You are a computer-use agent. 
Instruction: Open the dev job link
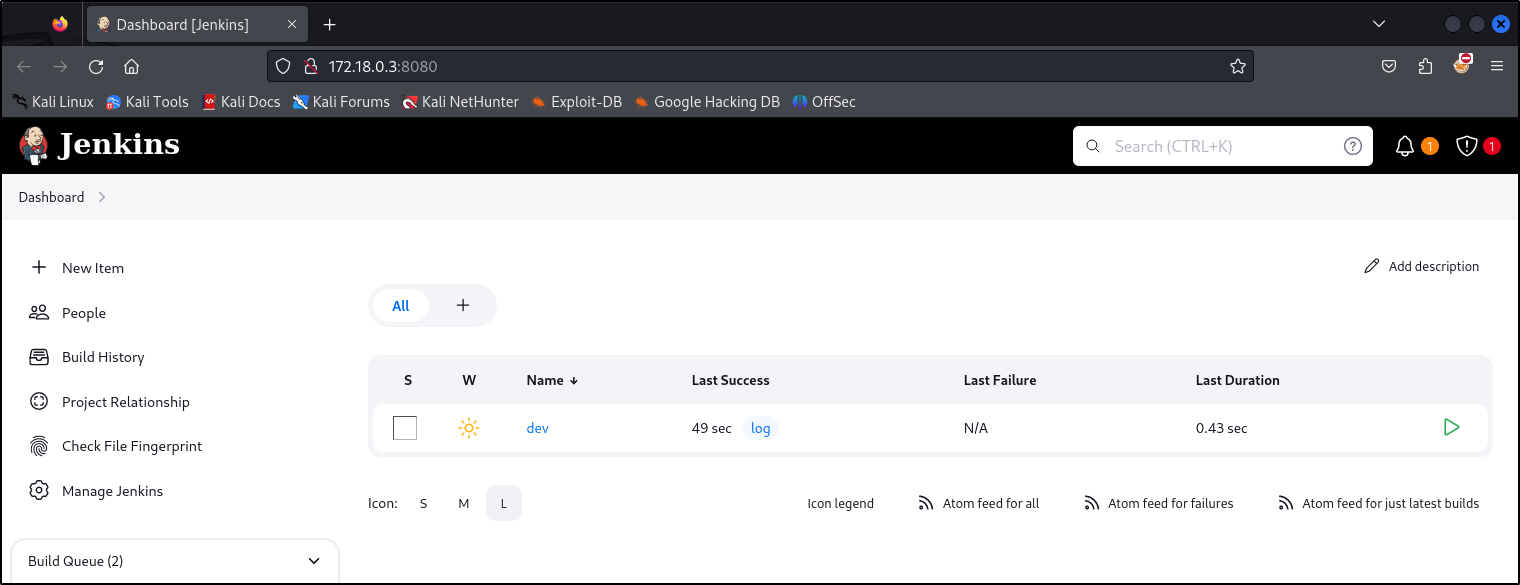537,428
